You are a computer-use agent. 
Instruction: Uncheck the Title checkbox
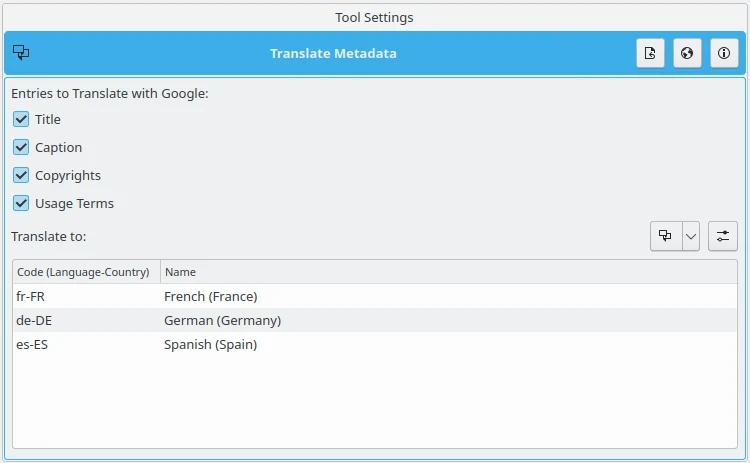[21, 119]
